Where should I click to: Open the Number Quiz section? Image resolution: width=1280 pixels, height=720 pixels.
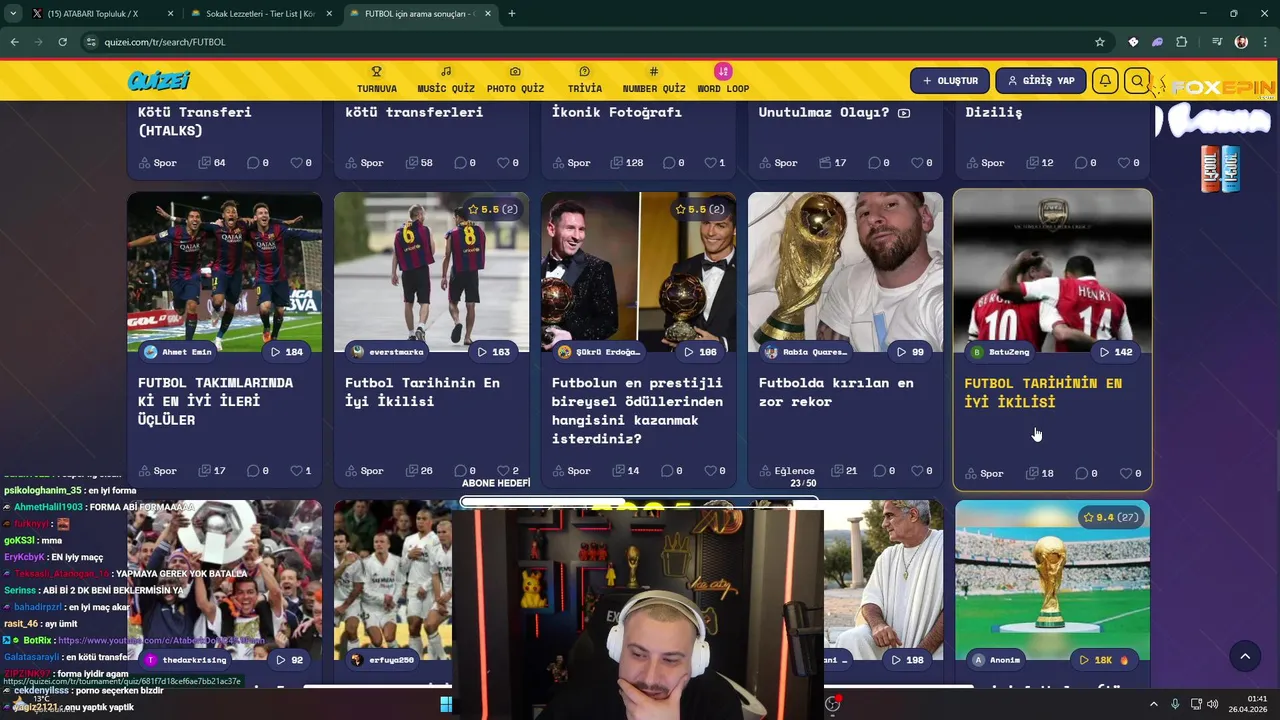point(654,80)
